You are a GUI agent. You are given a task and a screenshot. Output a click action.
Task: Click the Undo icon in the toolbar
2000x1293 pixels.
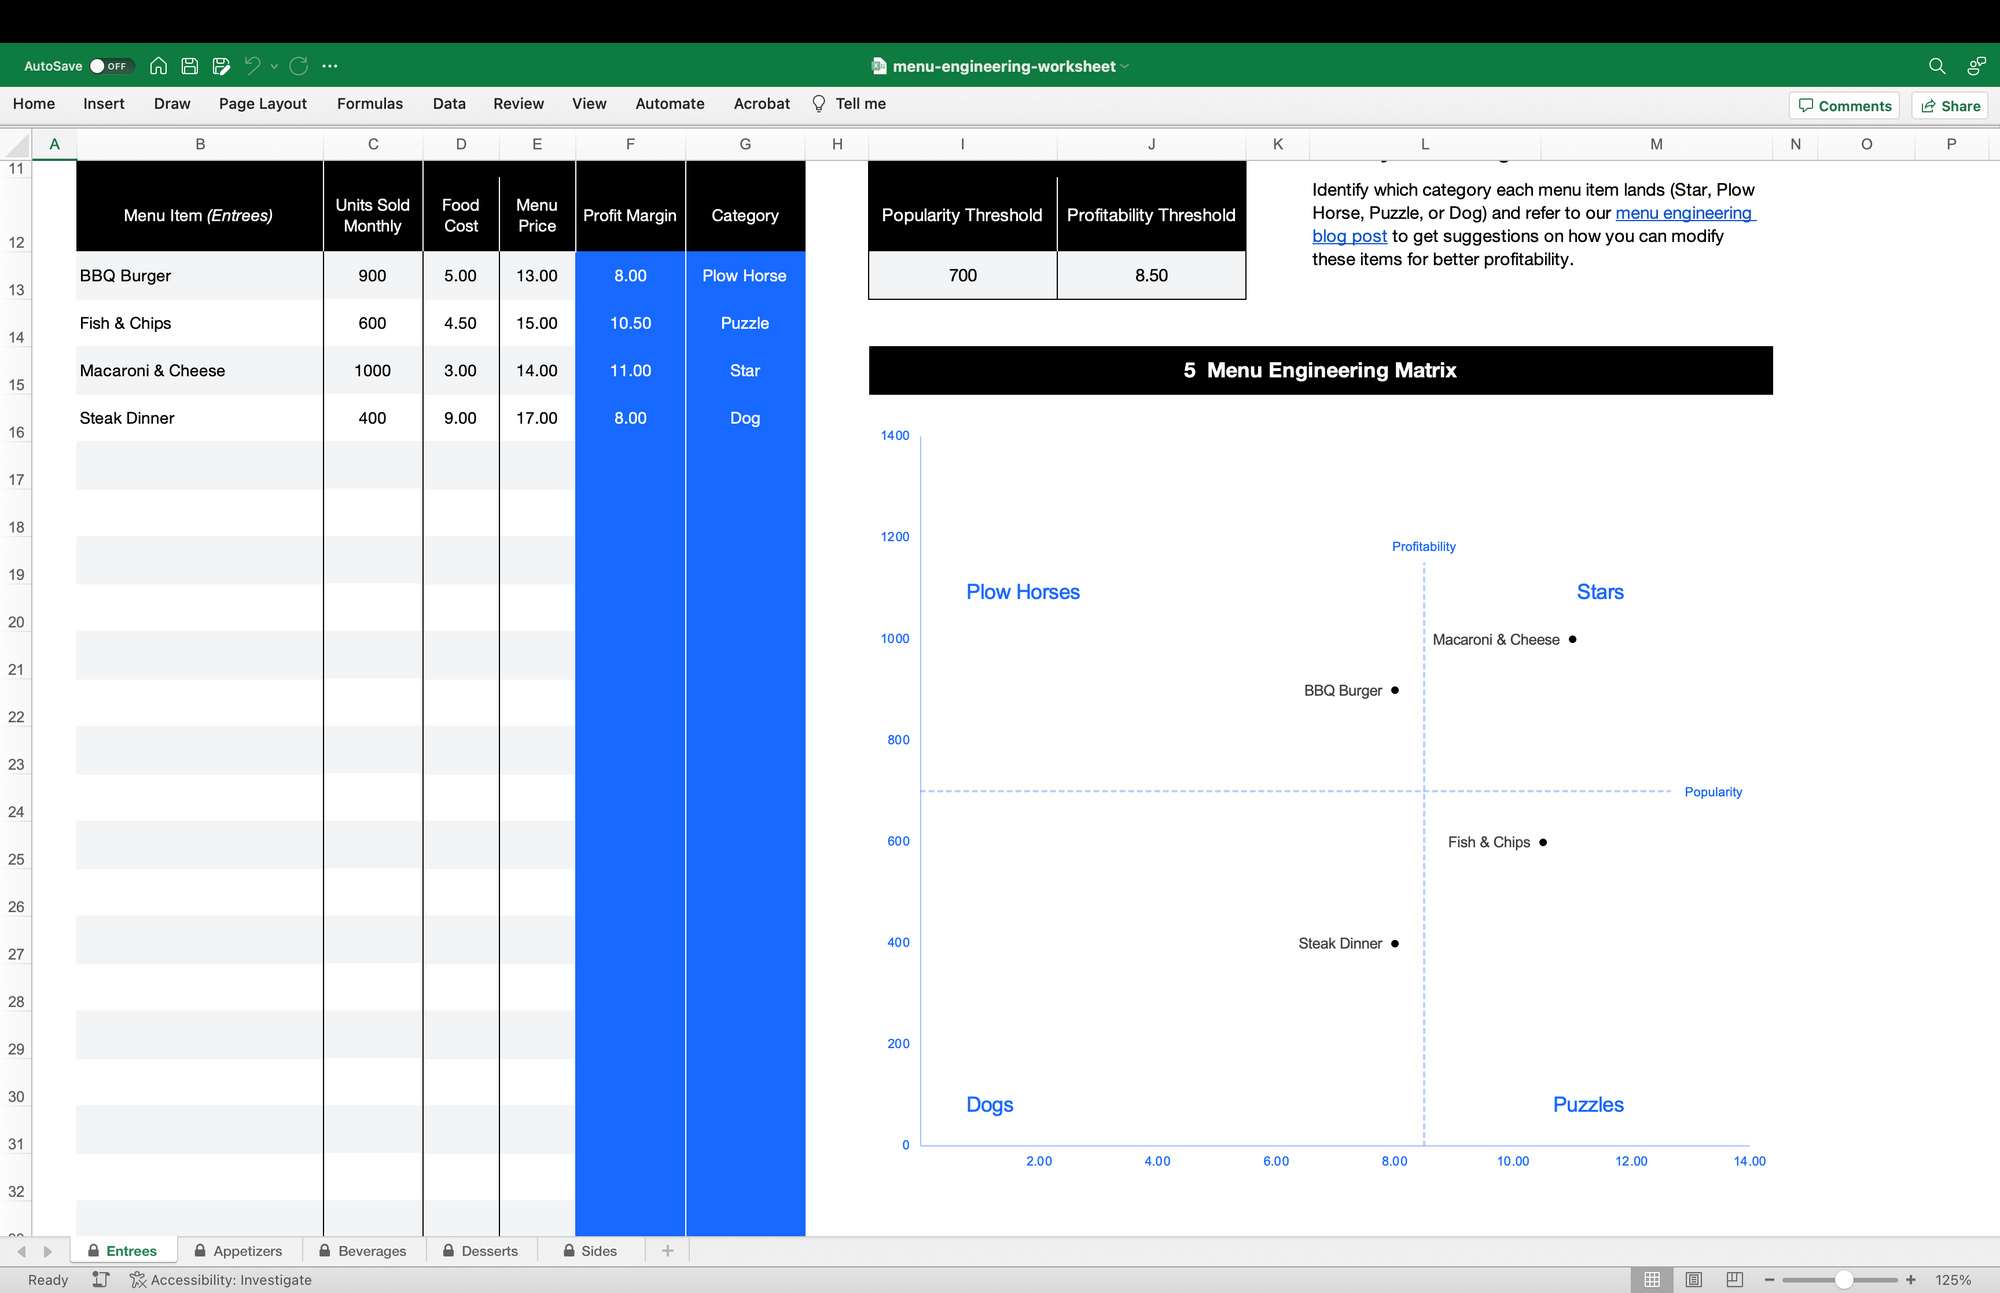click(251, 66)
